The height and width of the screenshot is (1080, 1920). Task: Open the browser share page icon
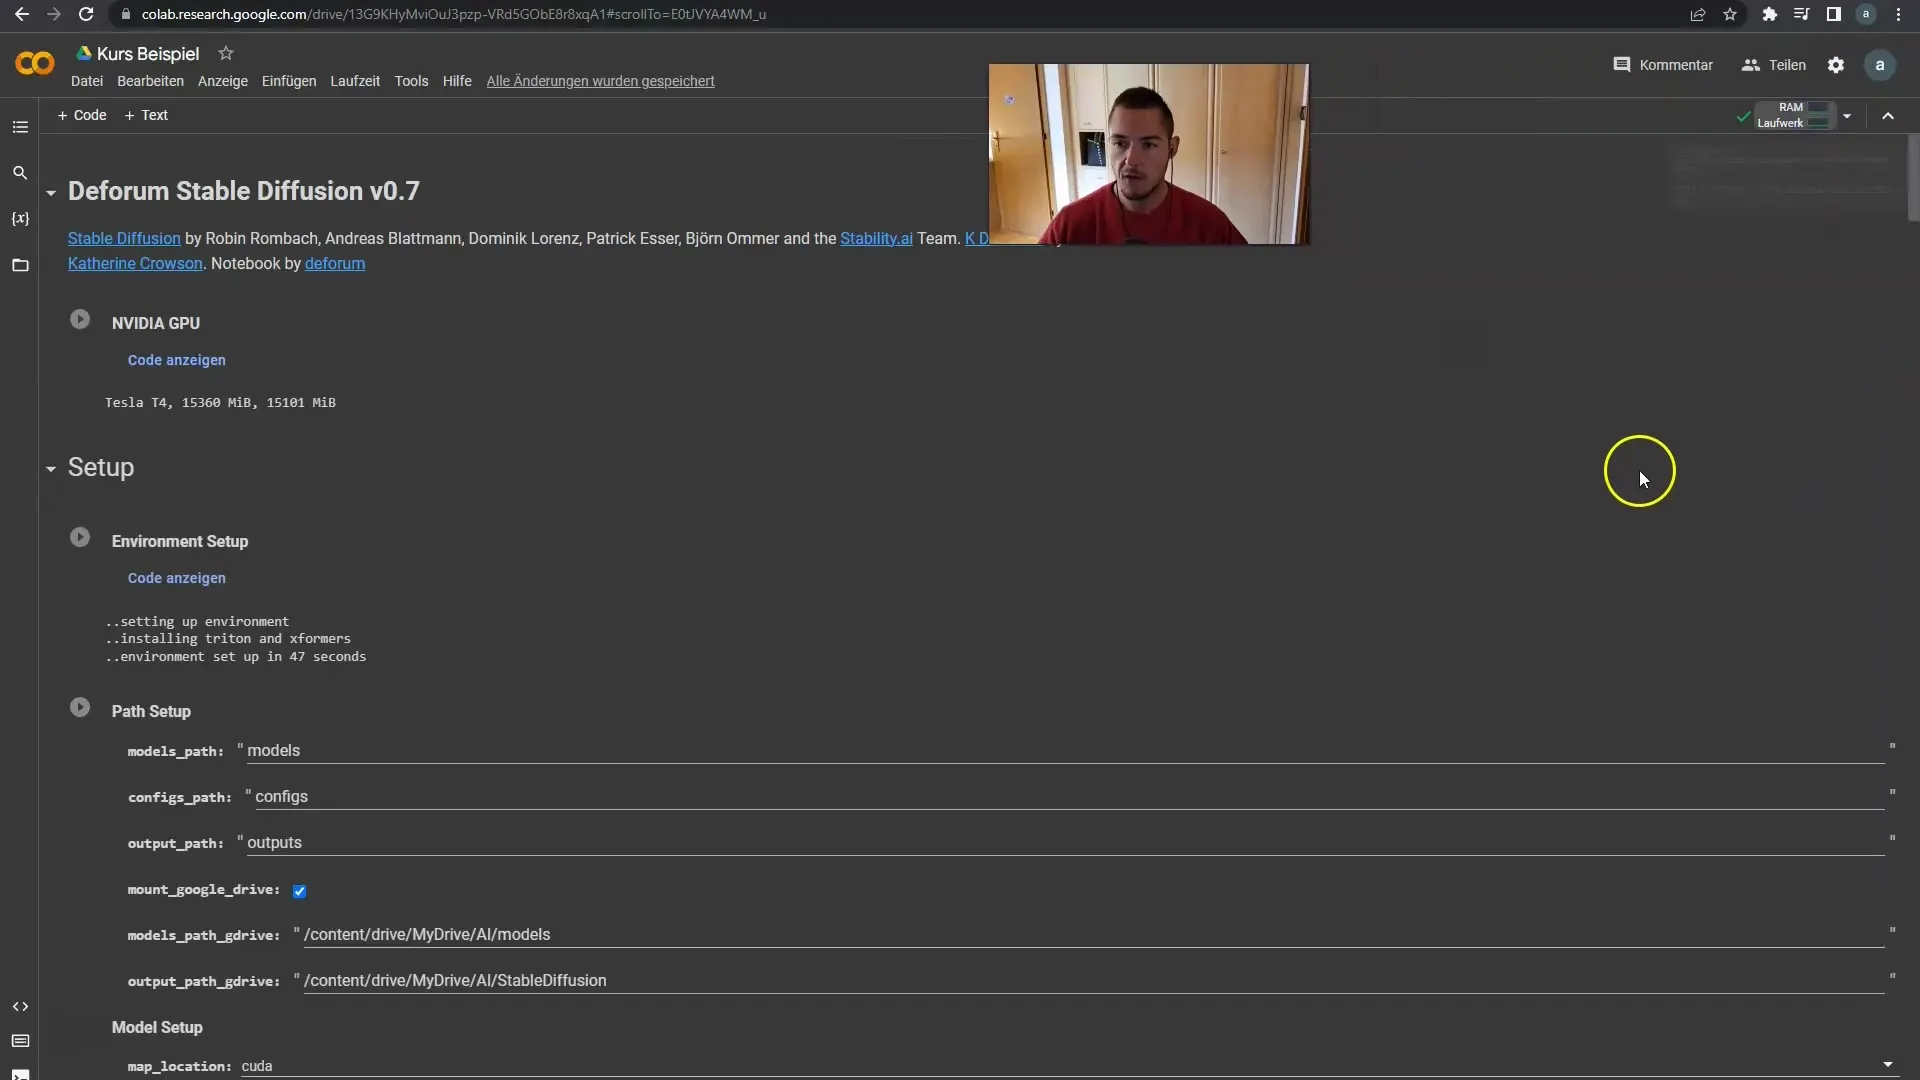pyautogui.click(x=1698, y=14)
